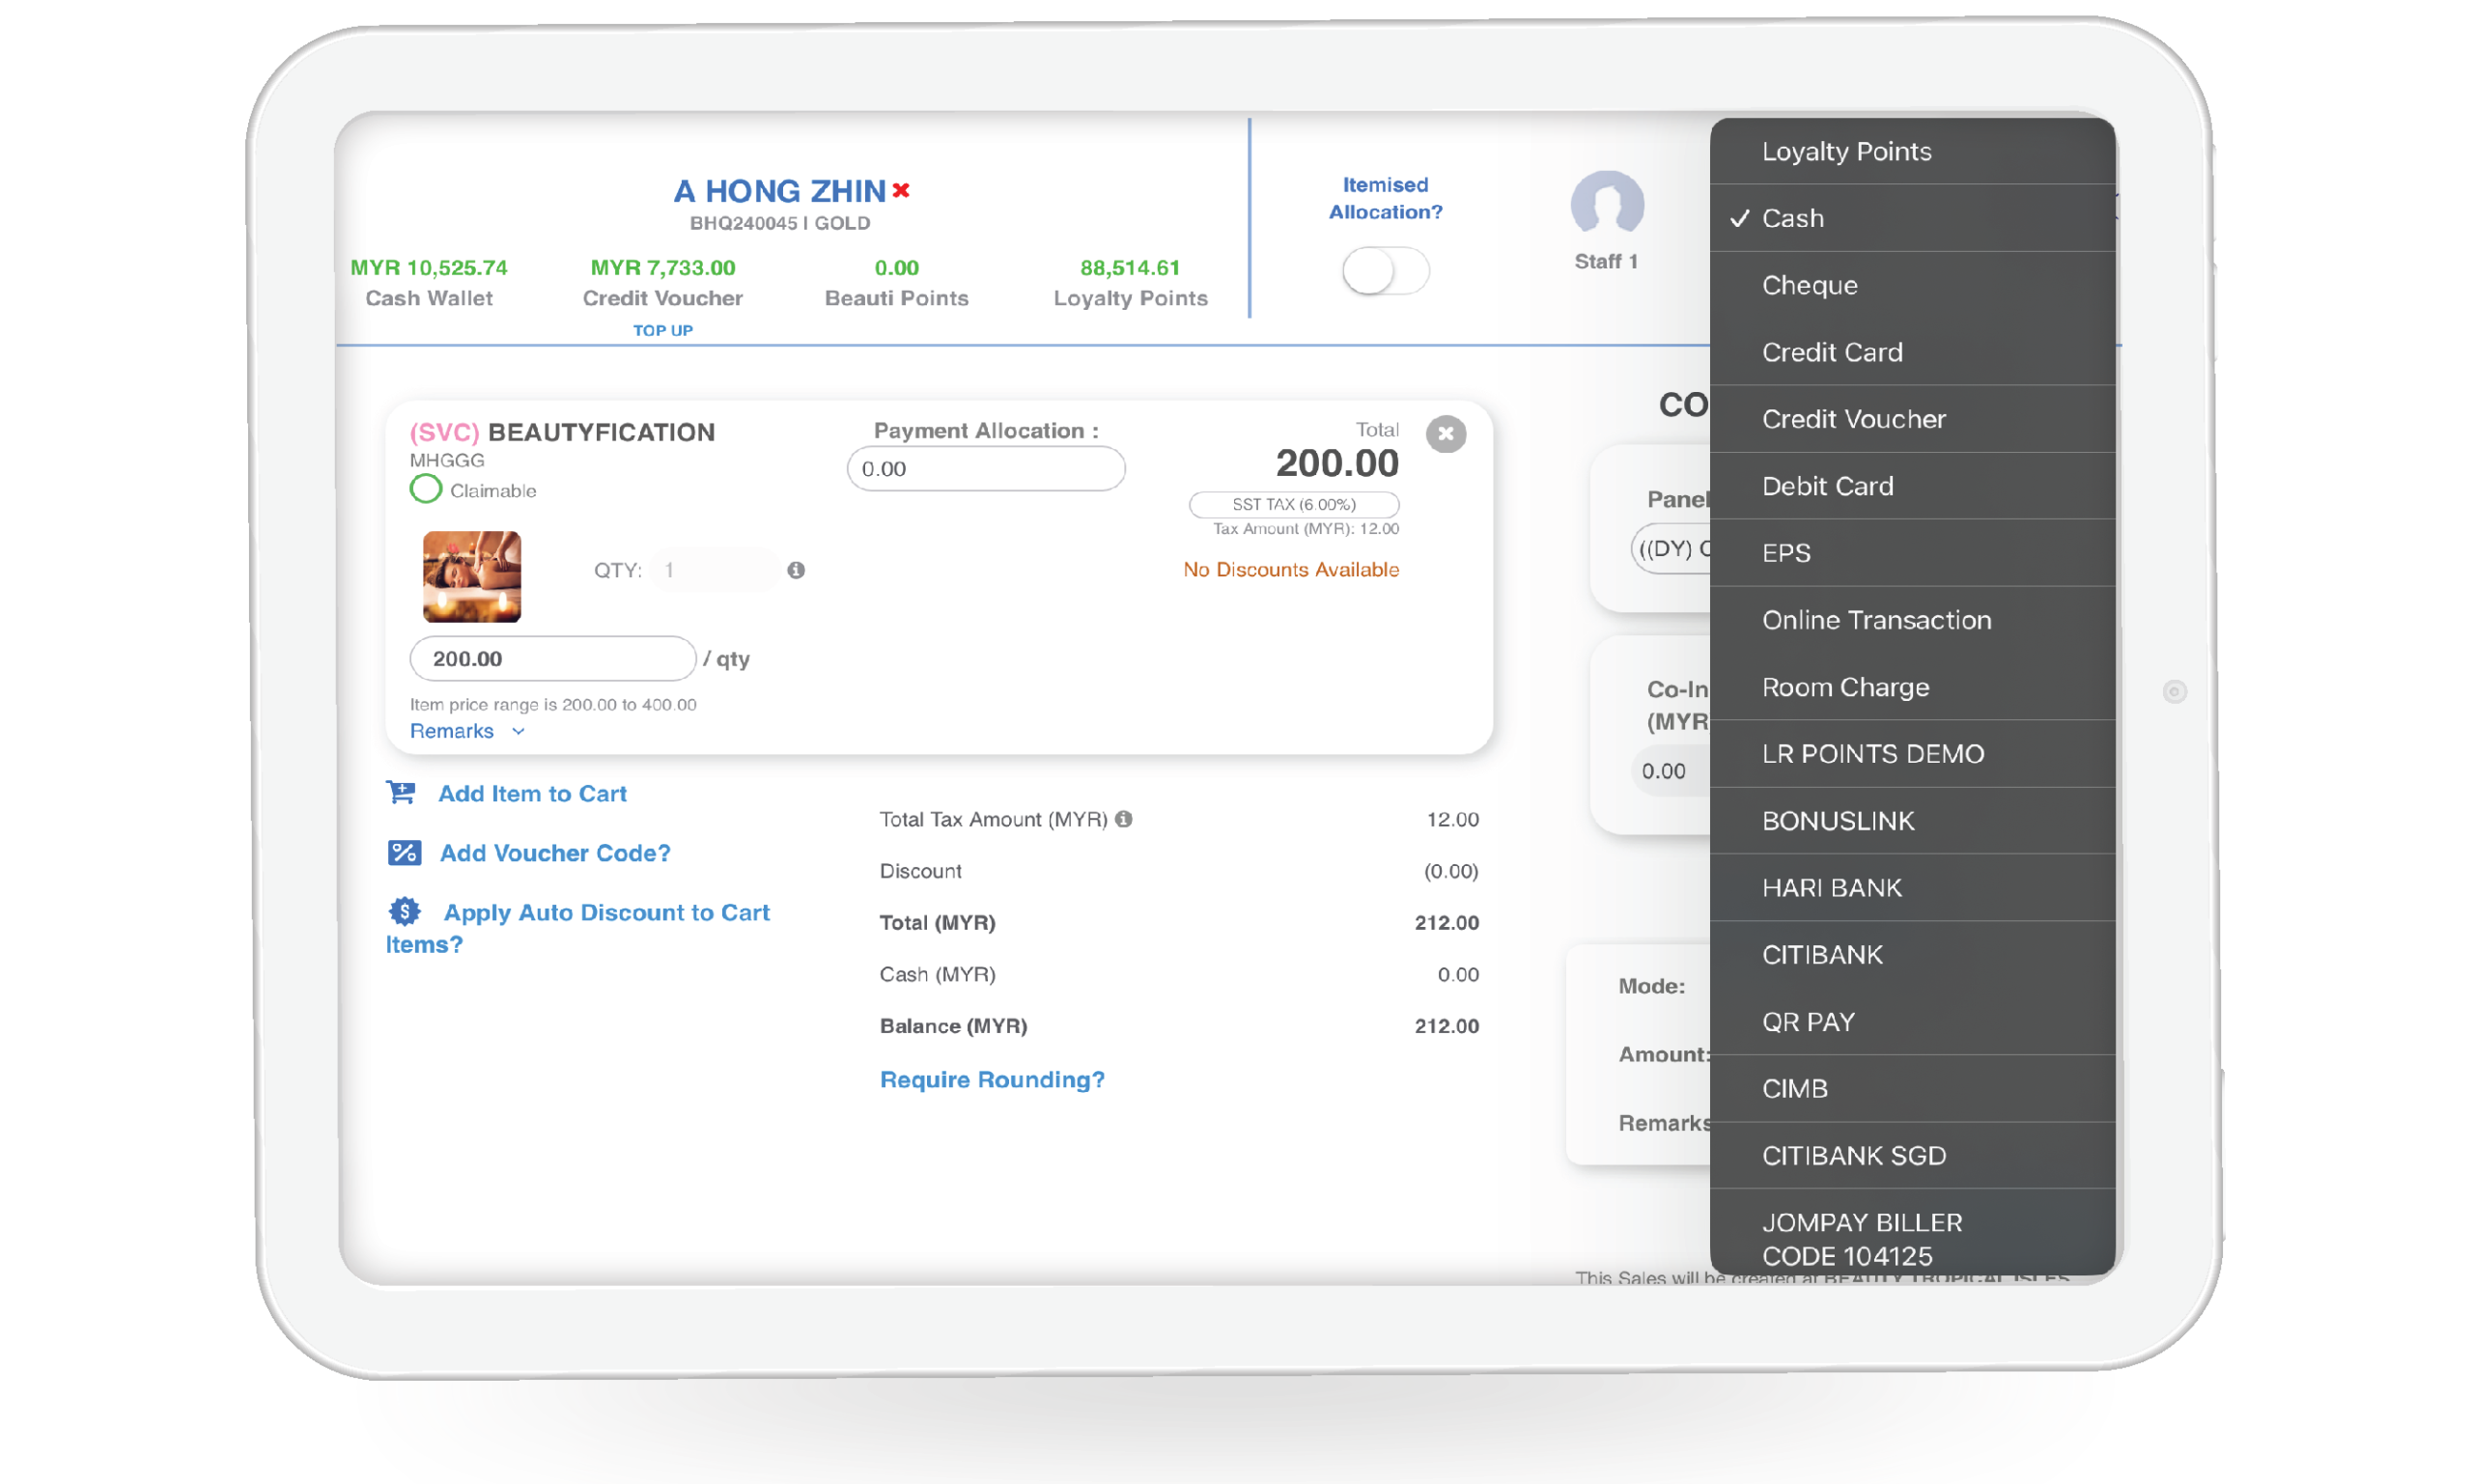Image resolution: width=2472 pixels, height=1484 pixels.
Task: Choose Credit Card from payment list
Action: (x=1831, y=352)
